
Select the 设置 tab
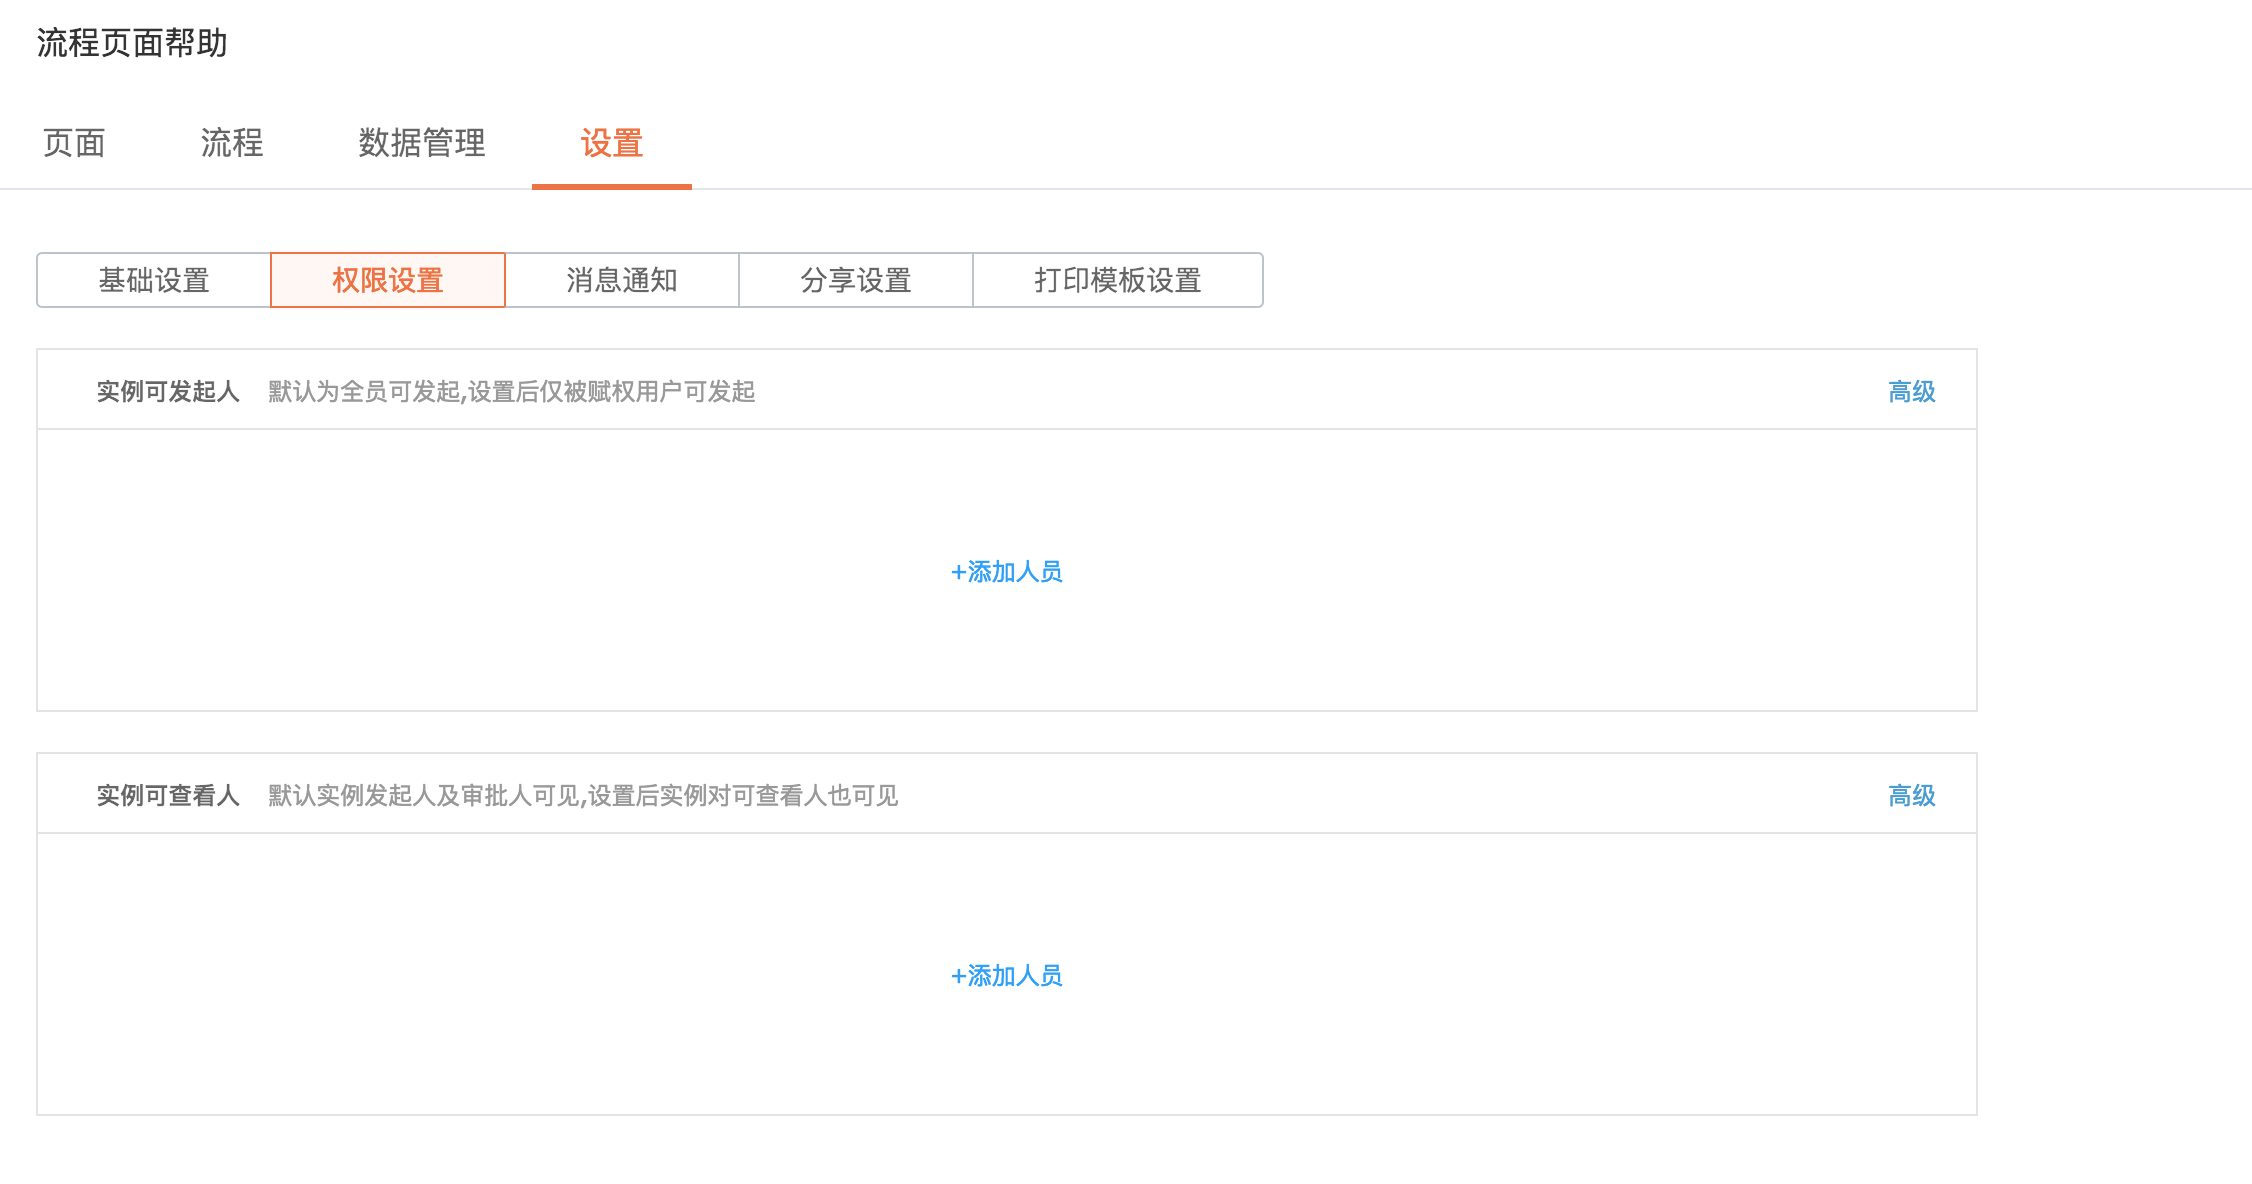pyautogui.click(x=611, y=143)
